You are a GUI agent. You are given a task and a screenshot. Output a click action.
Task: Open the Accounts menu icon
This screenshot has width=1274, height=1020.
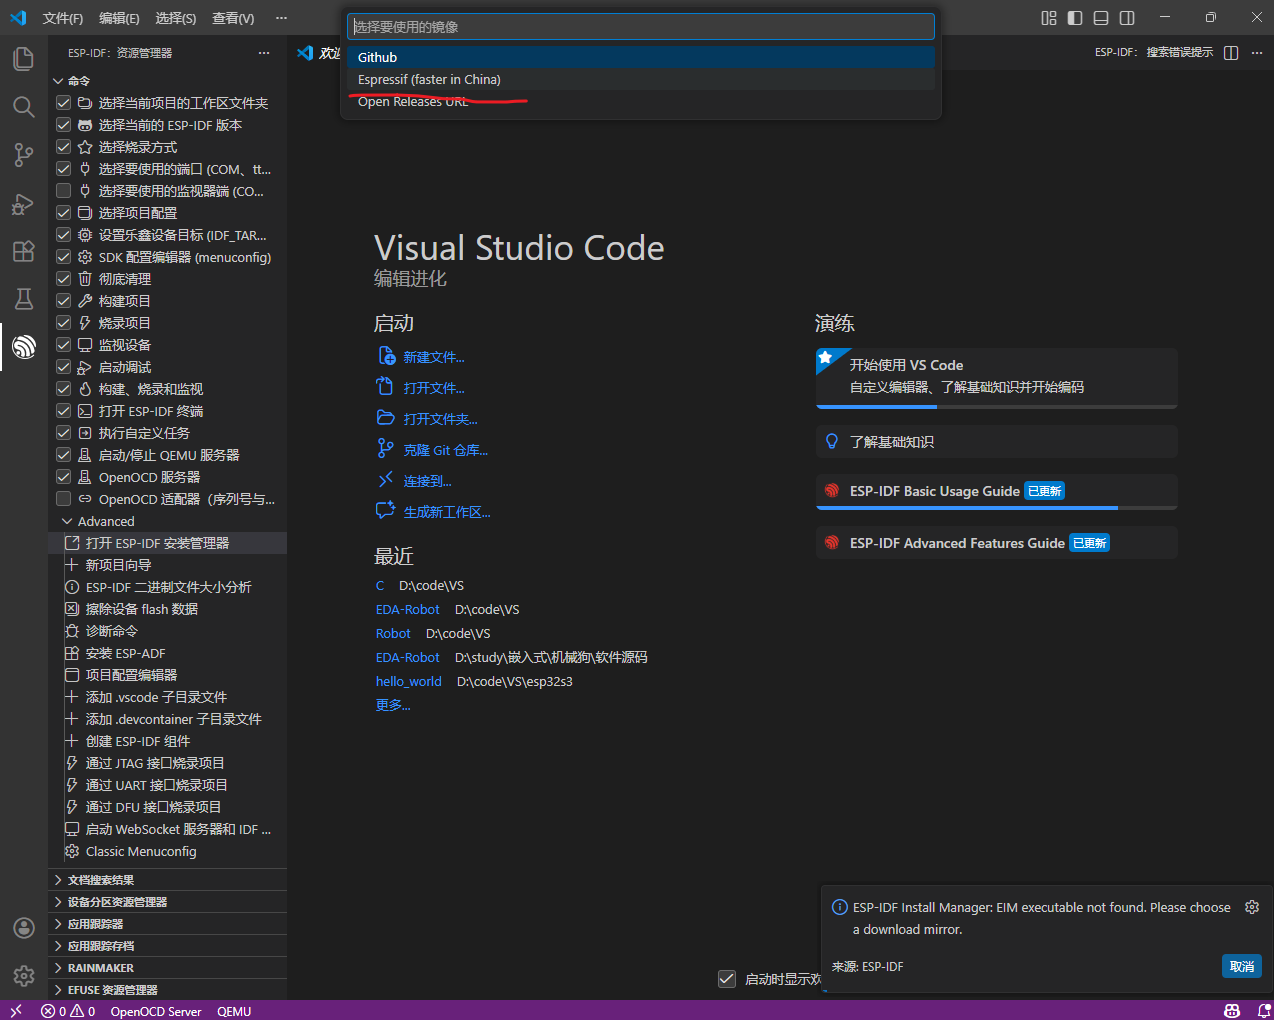(24, 927)
